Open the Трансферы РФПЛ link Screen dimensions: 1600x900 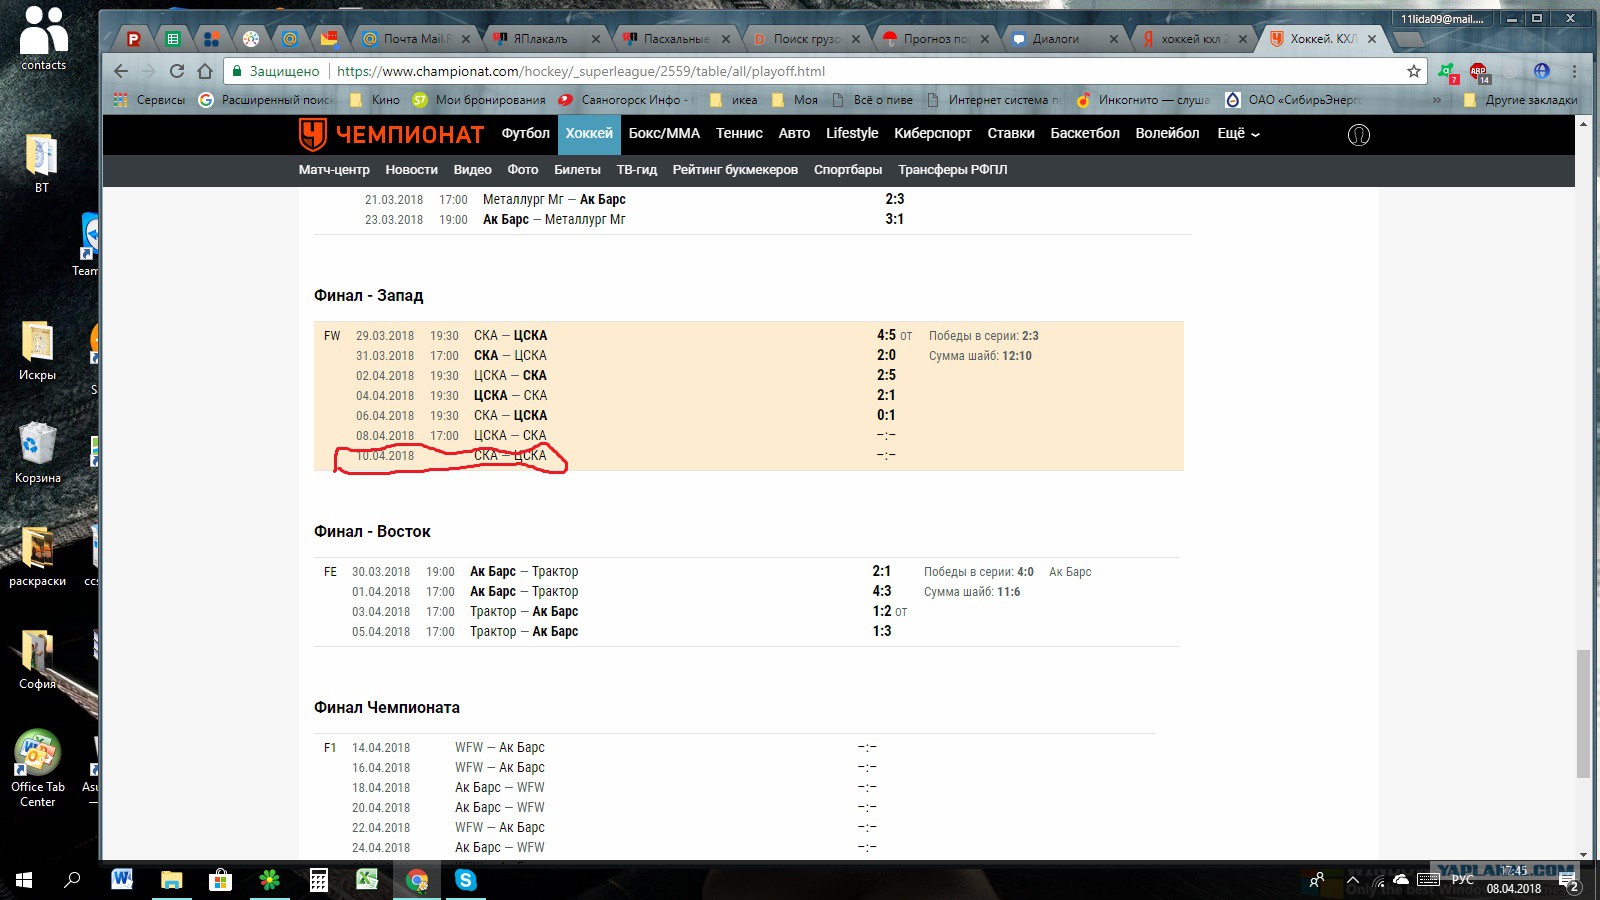pos(952,170)
